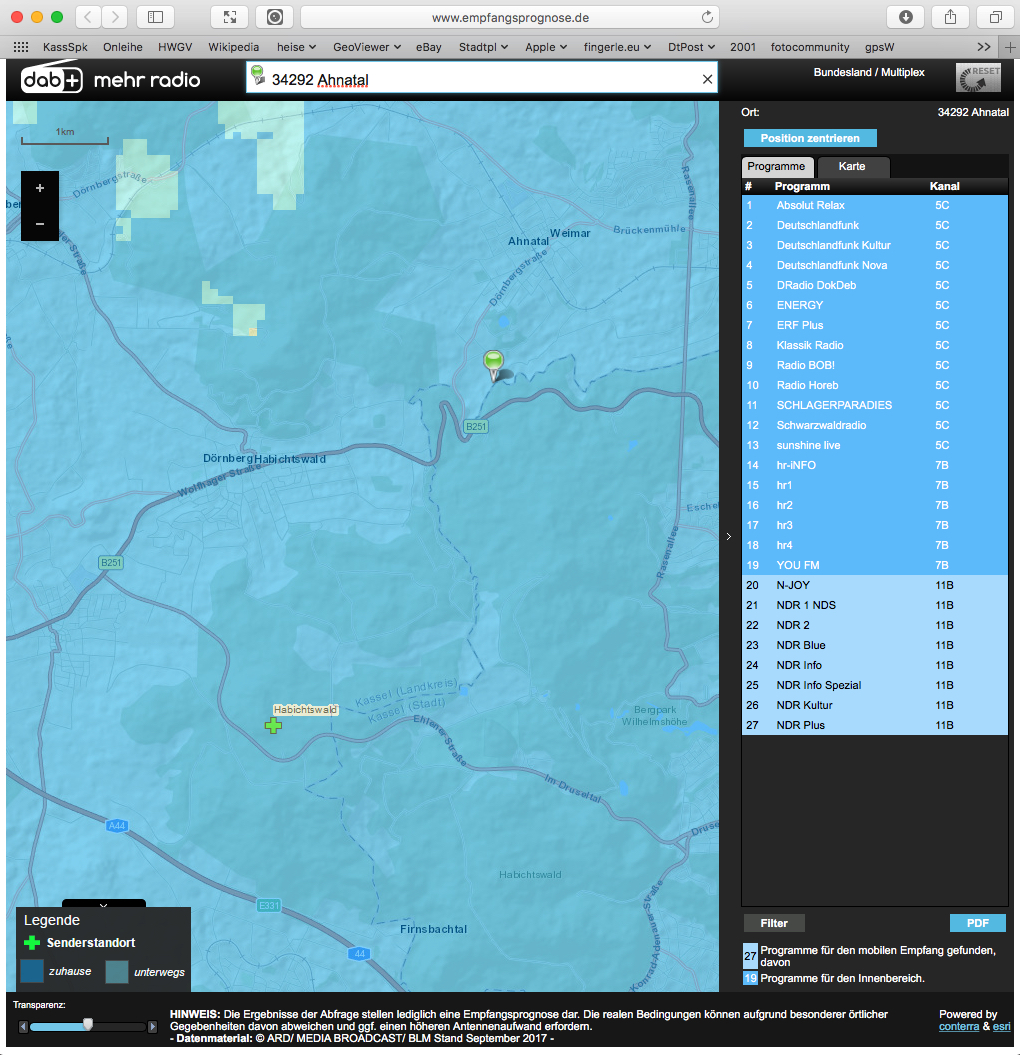Click the screenshot camera toolbar icon
1020x1055 pixels.
(x=275, y=17)
